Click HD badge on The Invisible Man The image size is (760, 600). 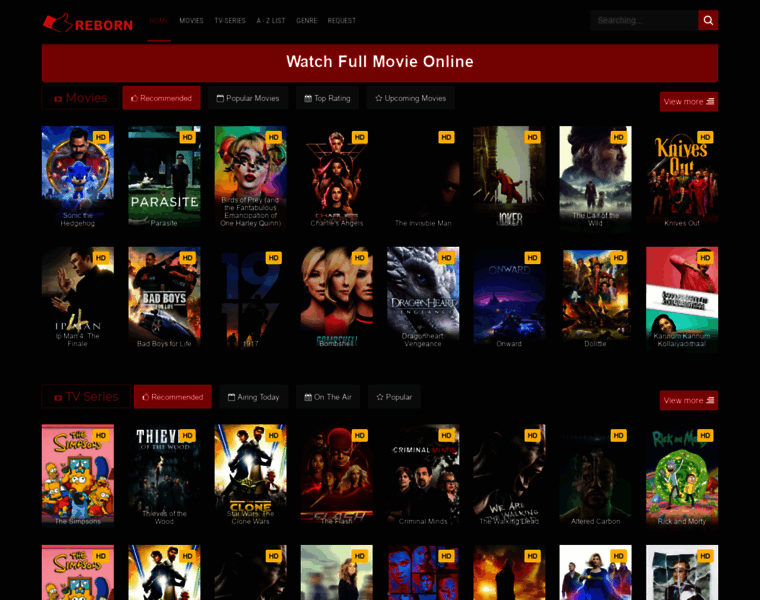(446, 137)
